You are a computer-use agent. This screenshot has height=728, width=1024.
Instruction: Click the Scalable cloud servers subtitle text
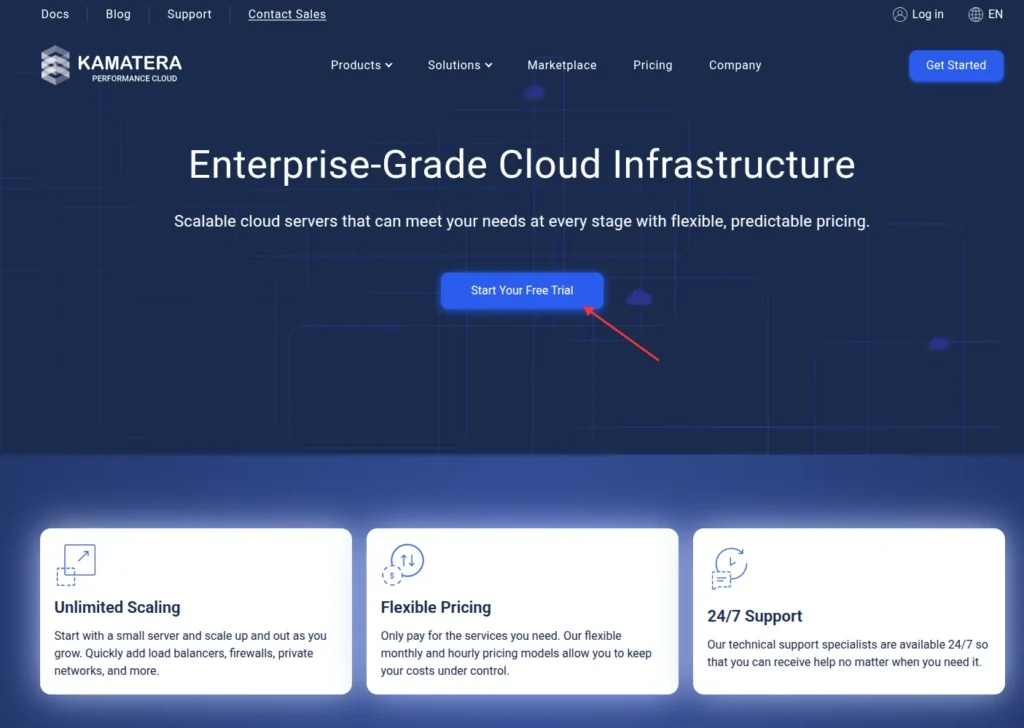[522, 221]
